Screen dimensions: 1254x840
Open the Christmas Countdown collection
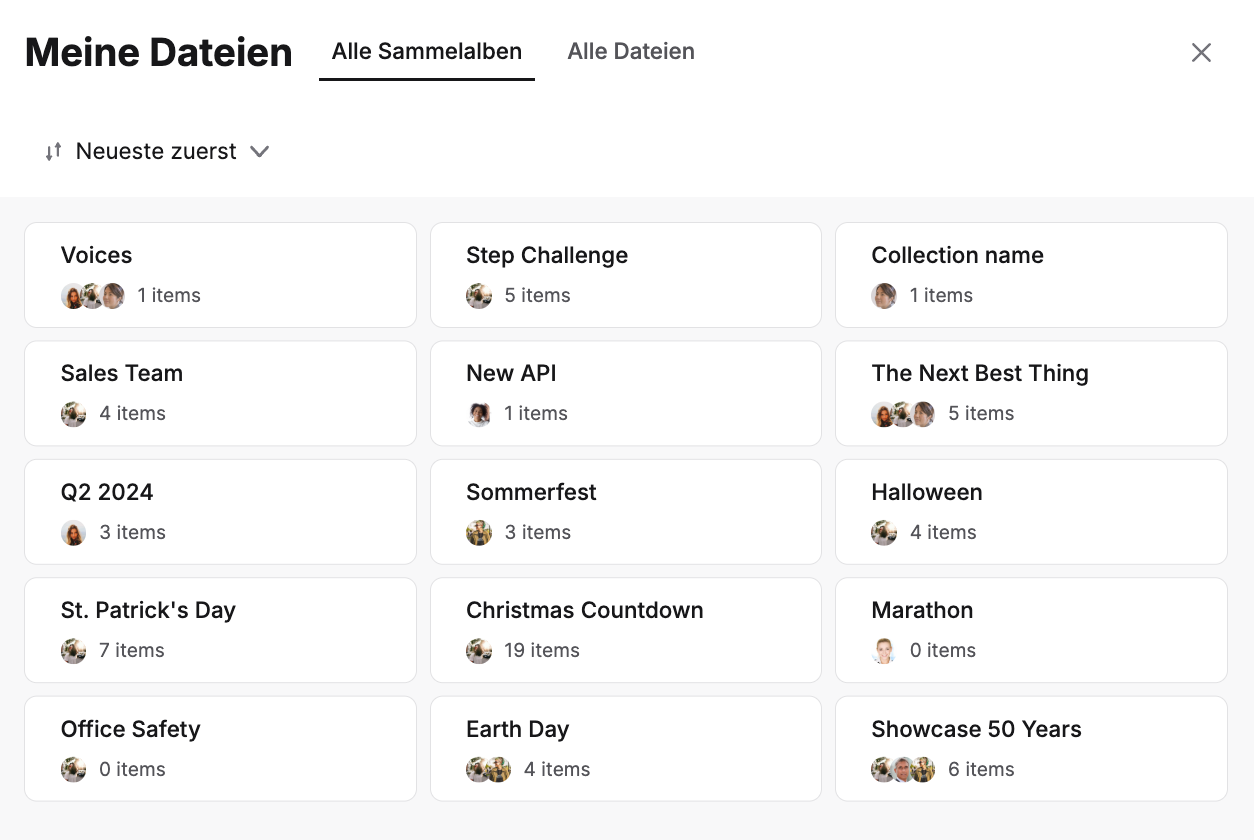(x=626, y=630)
